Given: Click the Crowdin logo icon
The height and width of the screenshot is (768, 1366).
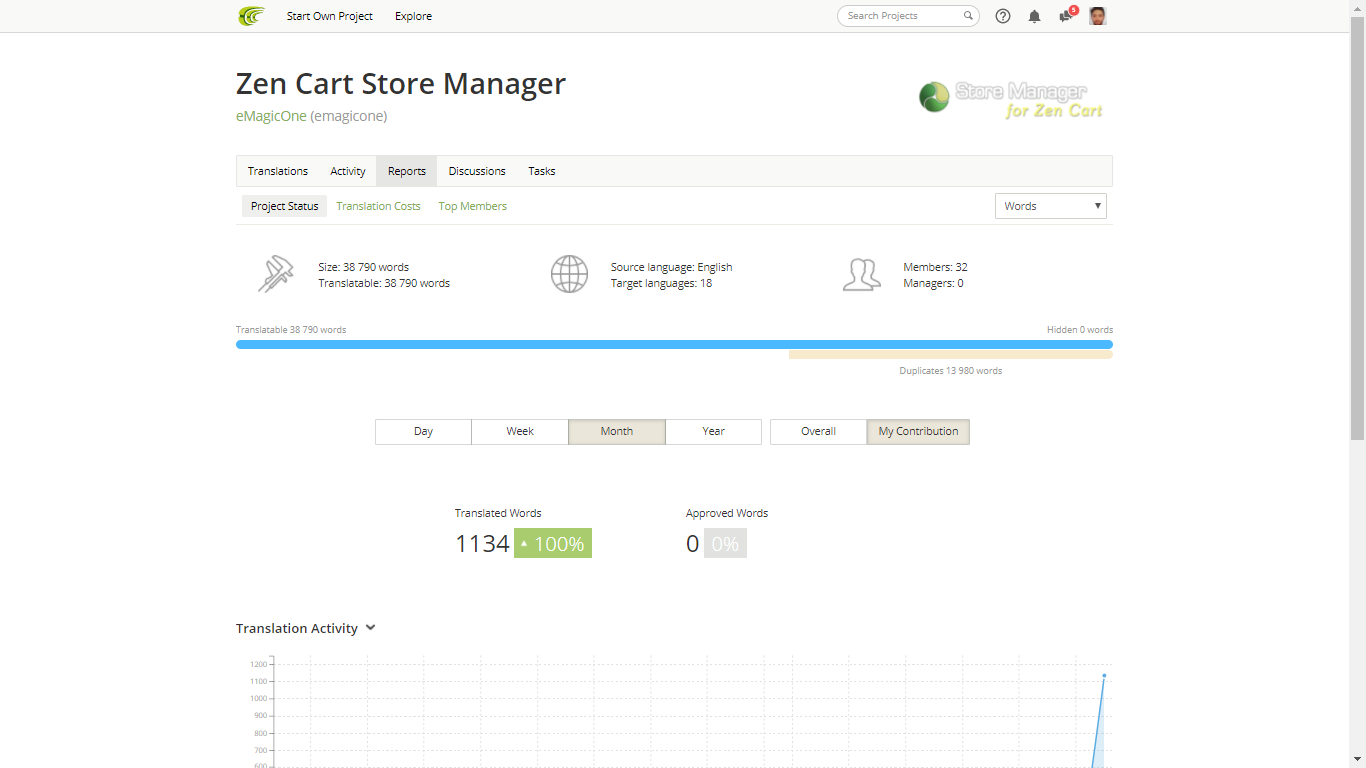Looking at the screenshot, I should (251, 16).
